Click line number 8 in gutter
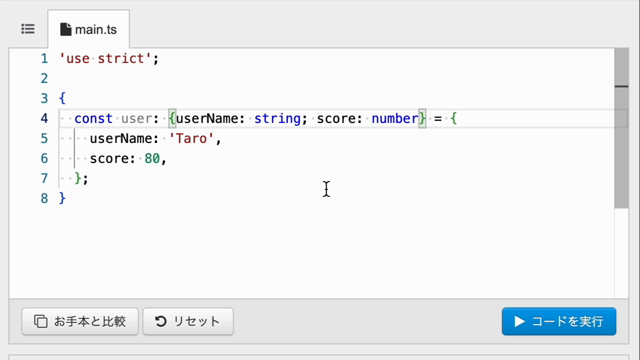The width and height of the screenshot is (640, 360). pyautogui.click(x=44, y=198)
